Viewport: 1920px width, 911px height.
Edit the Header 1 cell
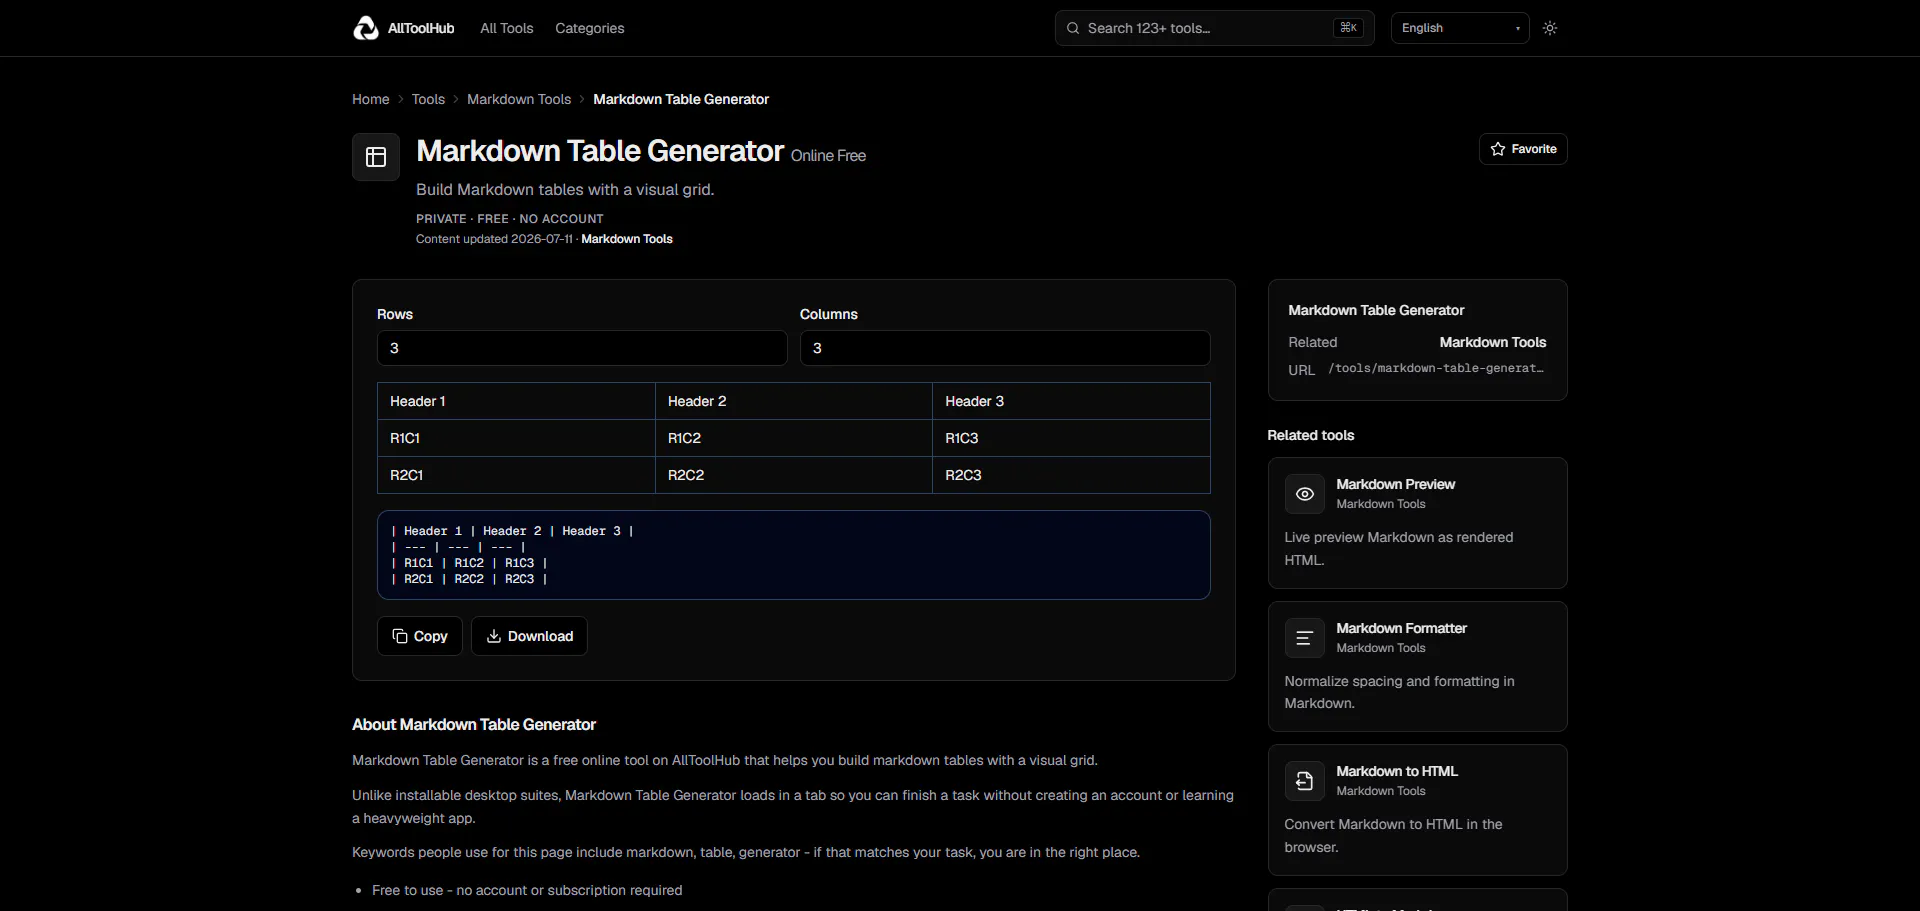[x=516, y=401]
